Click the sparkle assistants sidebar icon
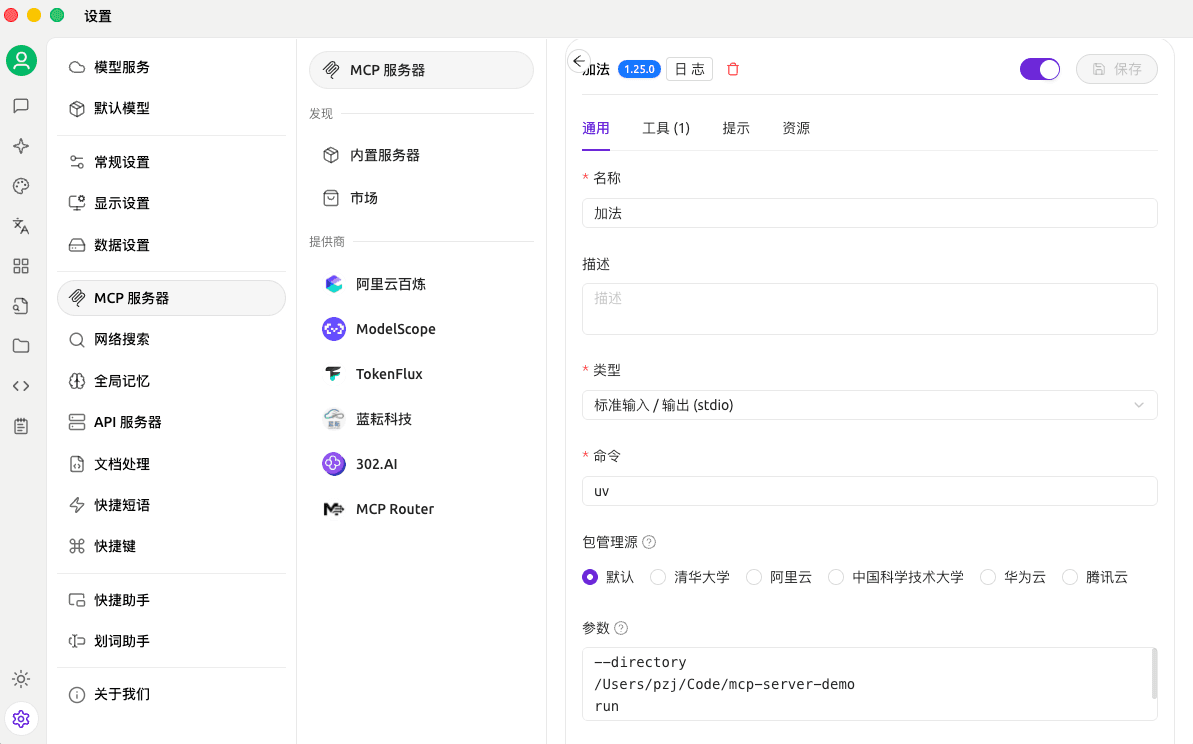This screenshot has height=744, width=1193. tap(21, 146)
